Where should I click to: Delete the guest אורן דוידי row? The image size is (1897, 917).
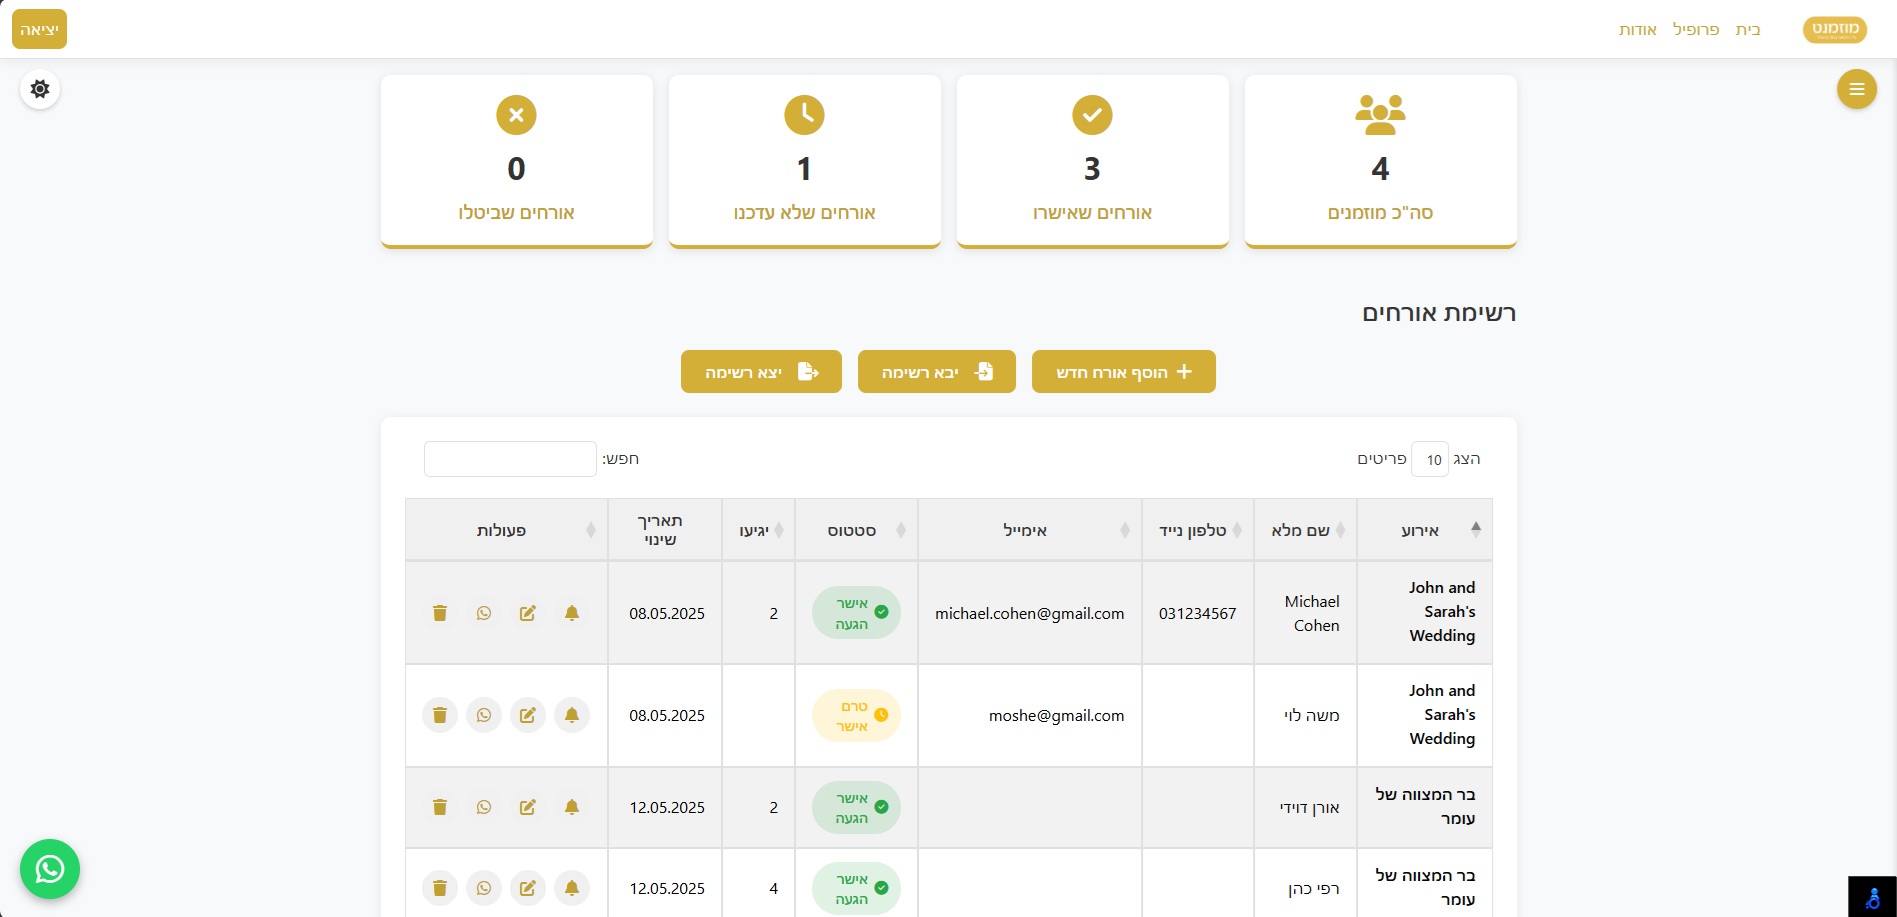[440, 807]
